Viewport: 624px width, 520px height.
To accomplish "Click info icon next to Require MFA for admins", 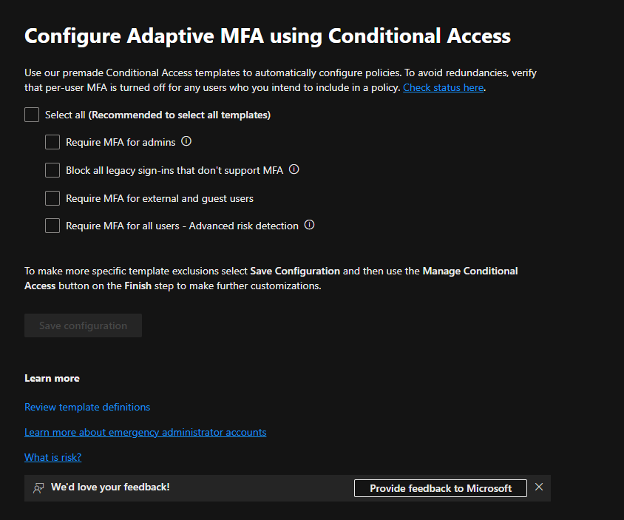I will tap(186, 142).
